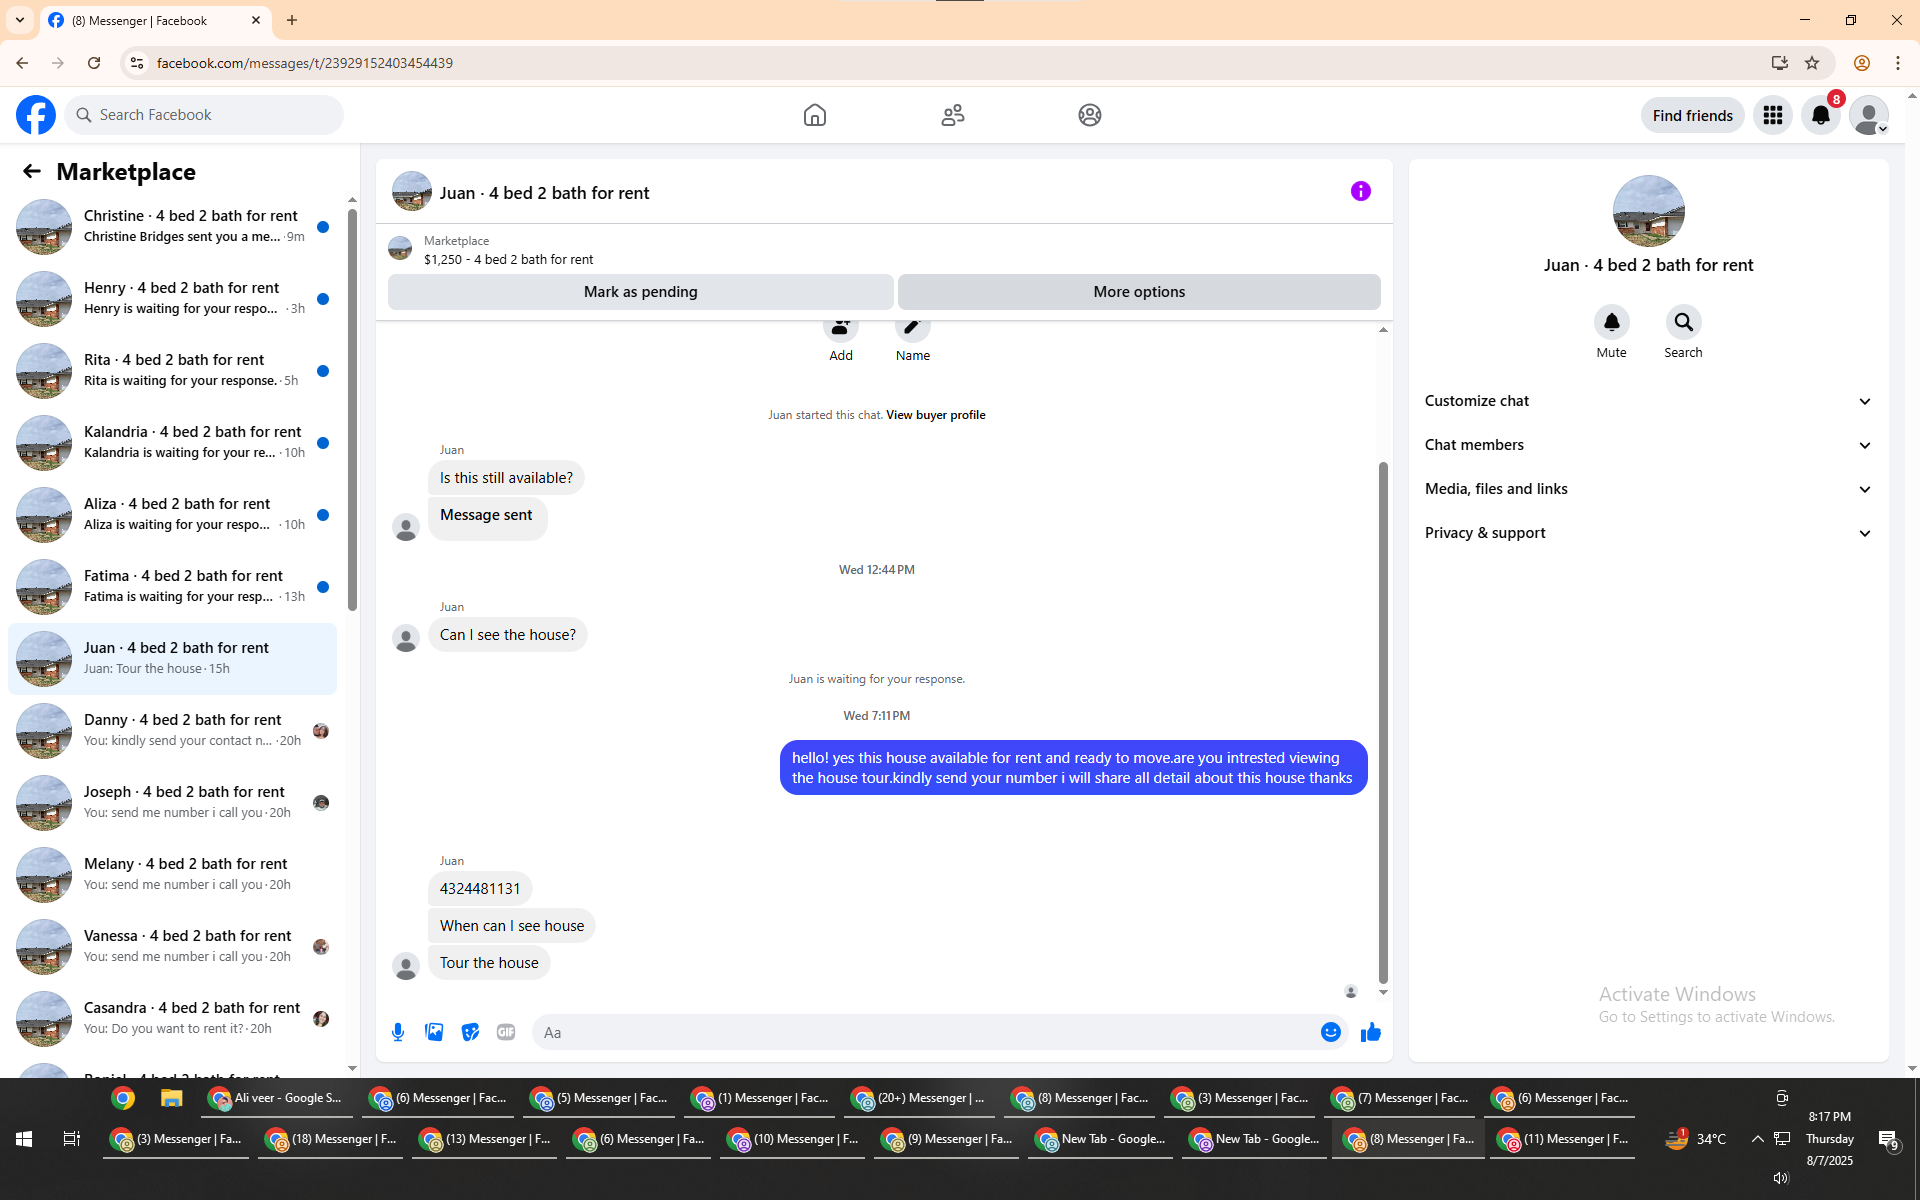1920x1200 pixels.
Task: Bookmark this page with the star icon
Action: pyautogui.click(x=1812, y=63)
